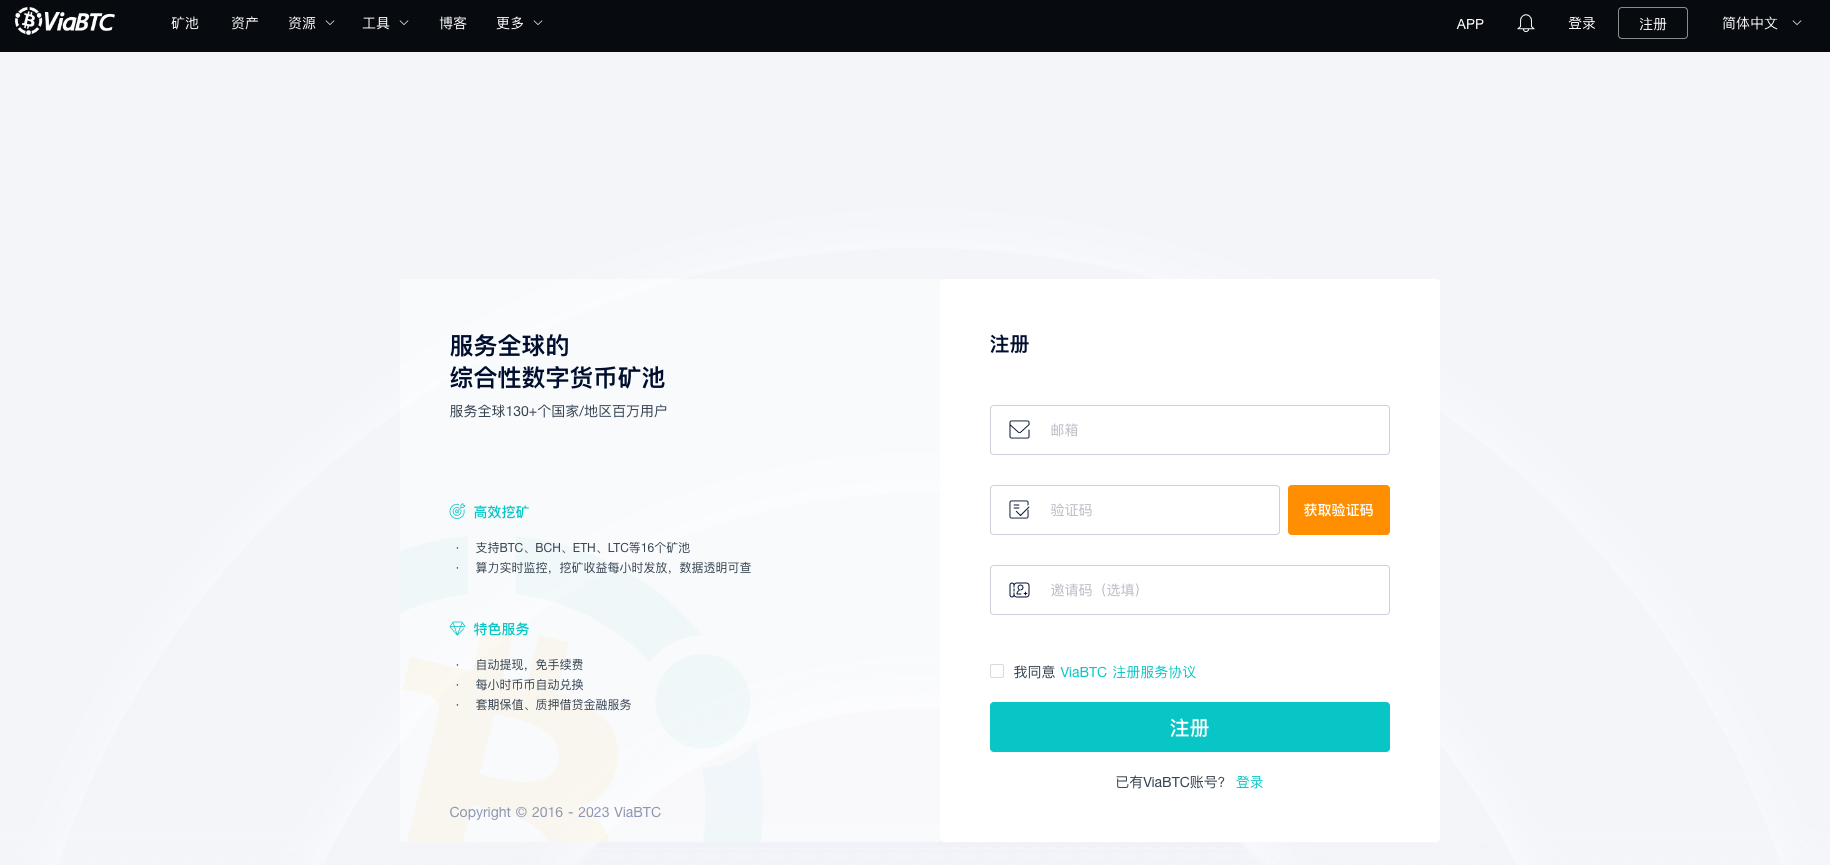Click the 特色服务 heading text
1830x865 pixels.
pyautogui.click(x=501, y=629)
